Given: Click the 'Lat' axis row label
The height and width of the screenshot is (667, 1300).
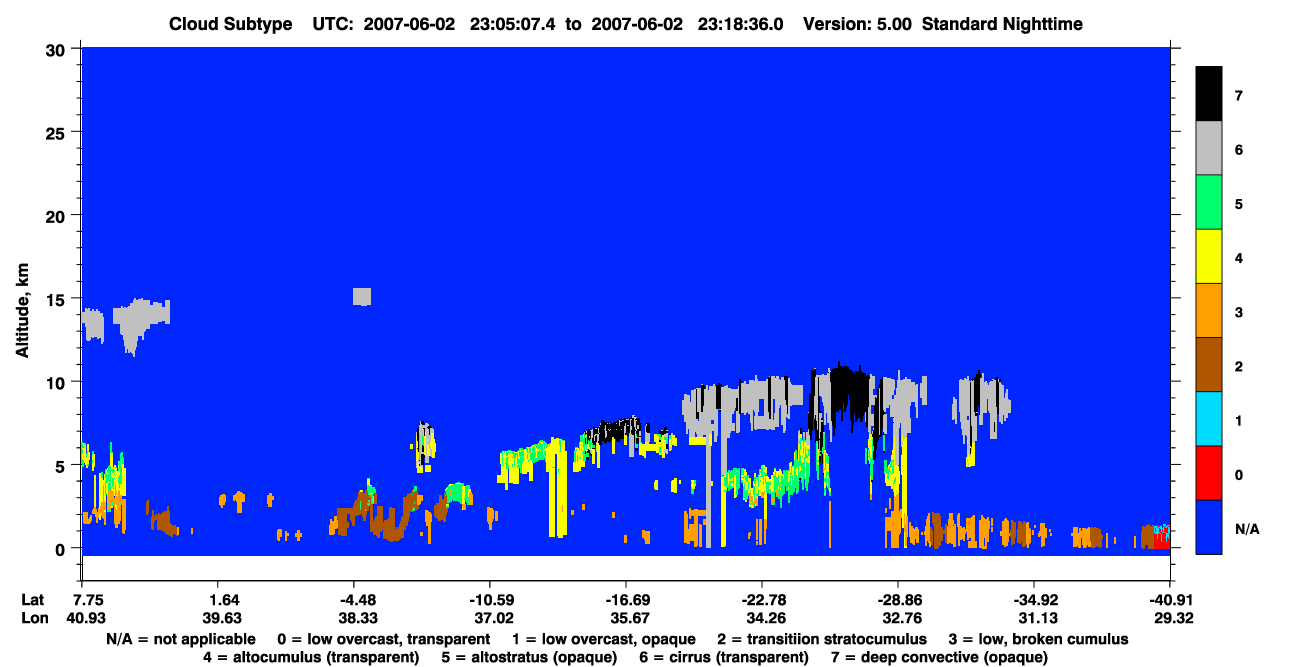Looking at the screenshot, I should [x=32, y=600].
